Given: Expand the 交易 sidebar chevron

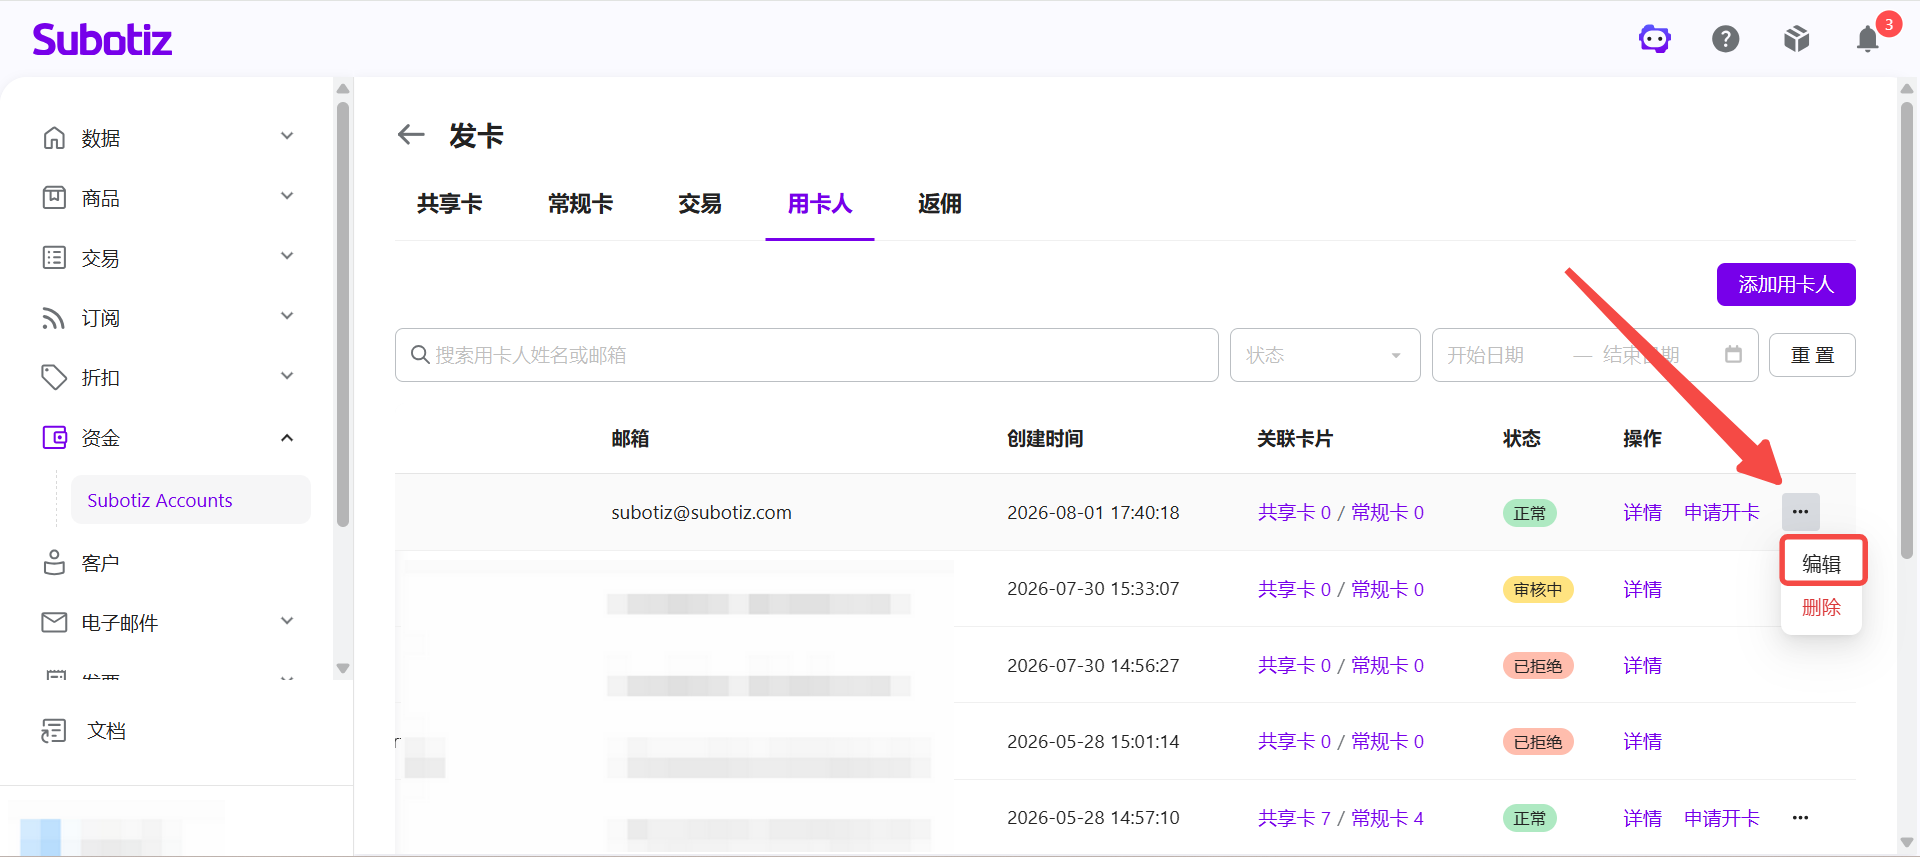Looking at the screenshot, I should [287, 256].
